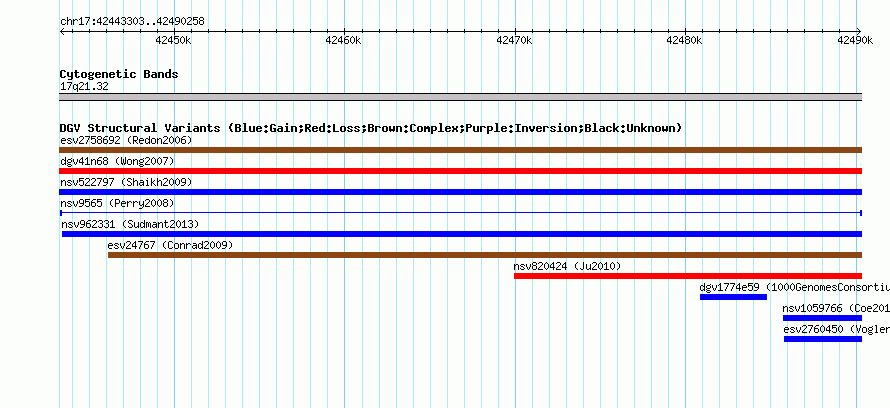Select the brown esv2758692 complex variant bar
The image size is (890, 408).
click(x=460, y=150)
